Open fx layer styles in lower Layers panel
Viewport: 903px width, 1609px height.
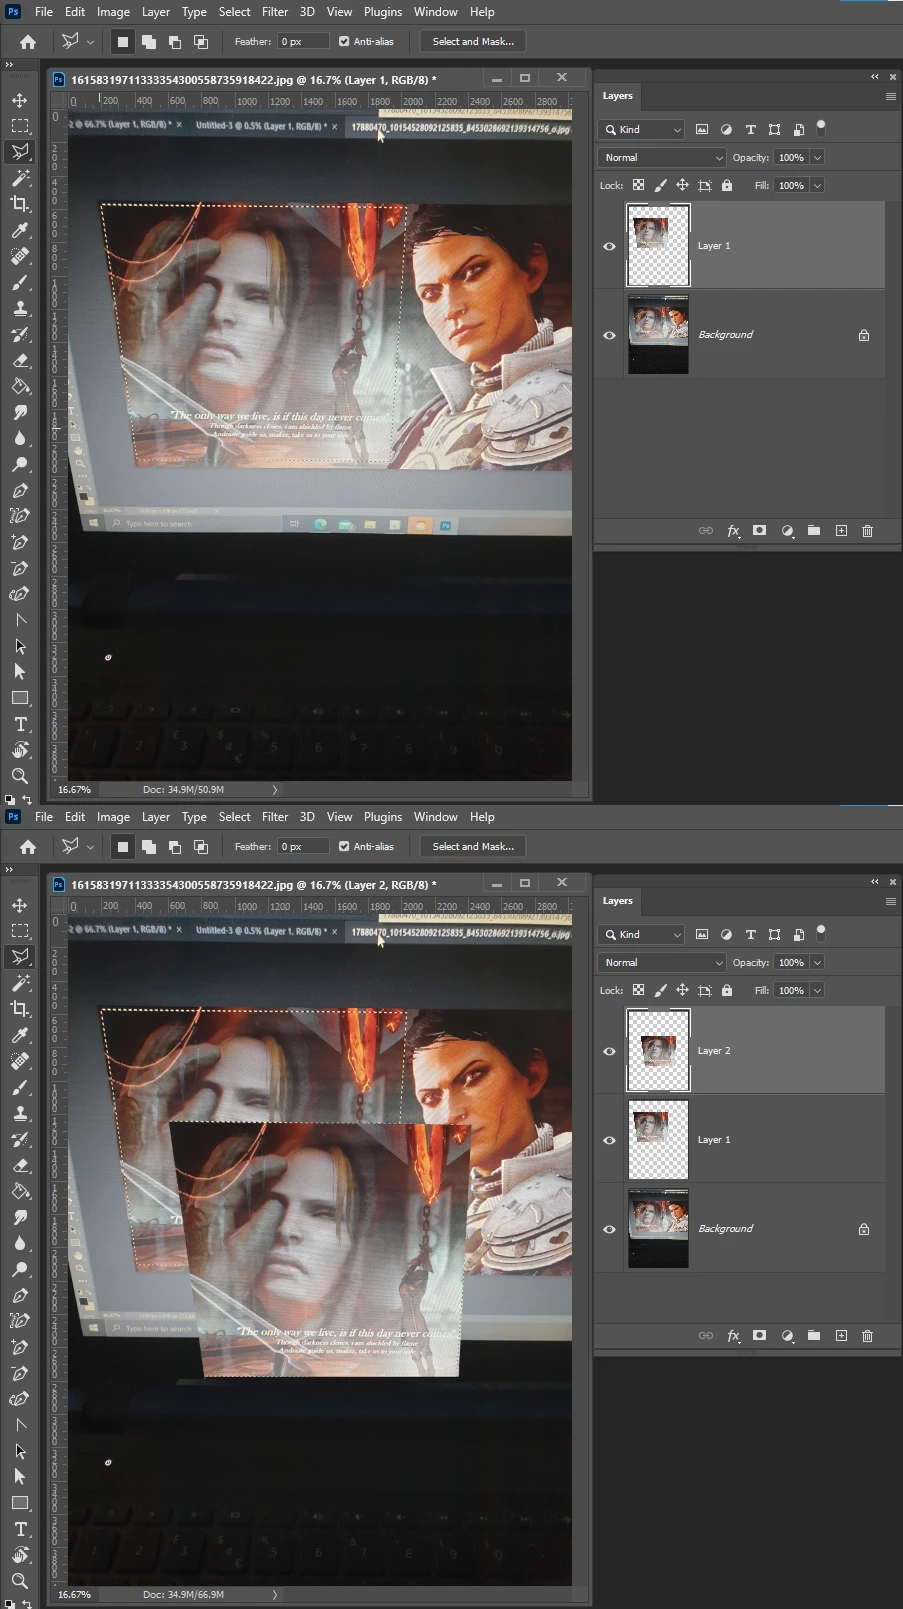[x=733, y=1336]
